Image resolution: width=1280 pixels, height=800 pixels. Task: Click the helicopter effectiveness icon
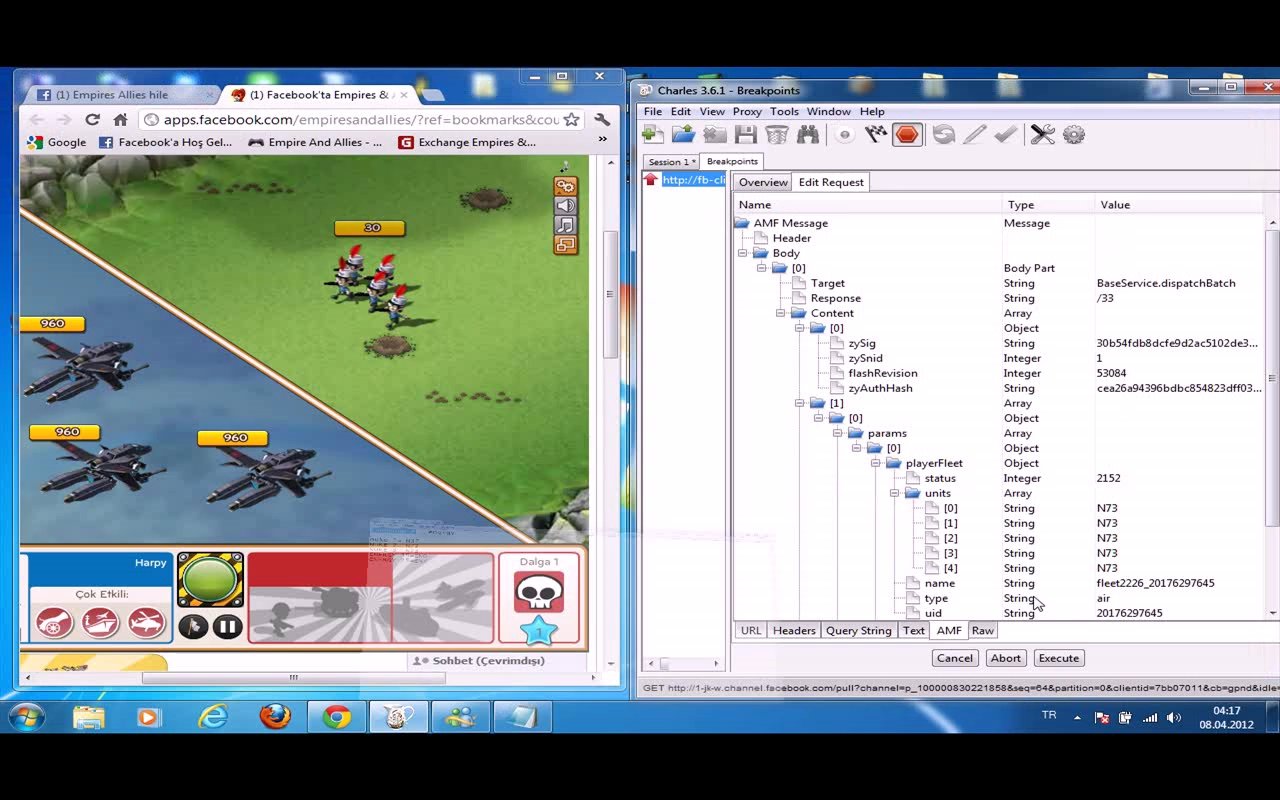147,624
